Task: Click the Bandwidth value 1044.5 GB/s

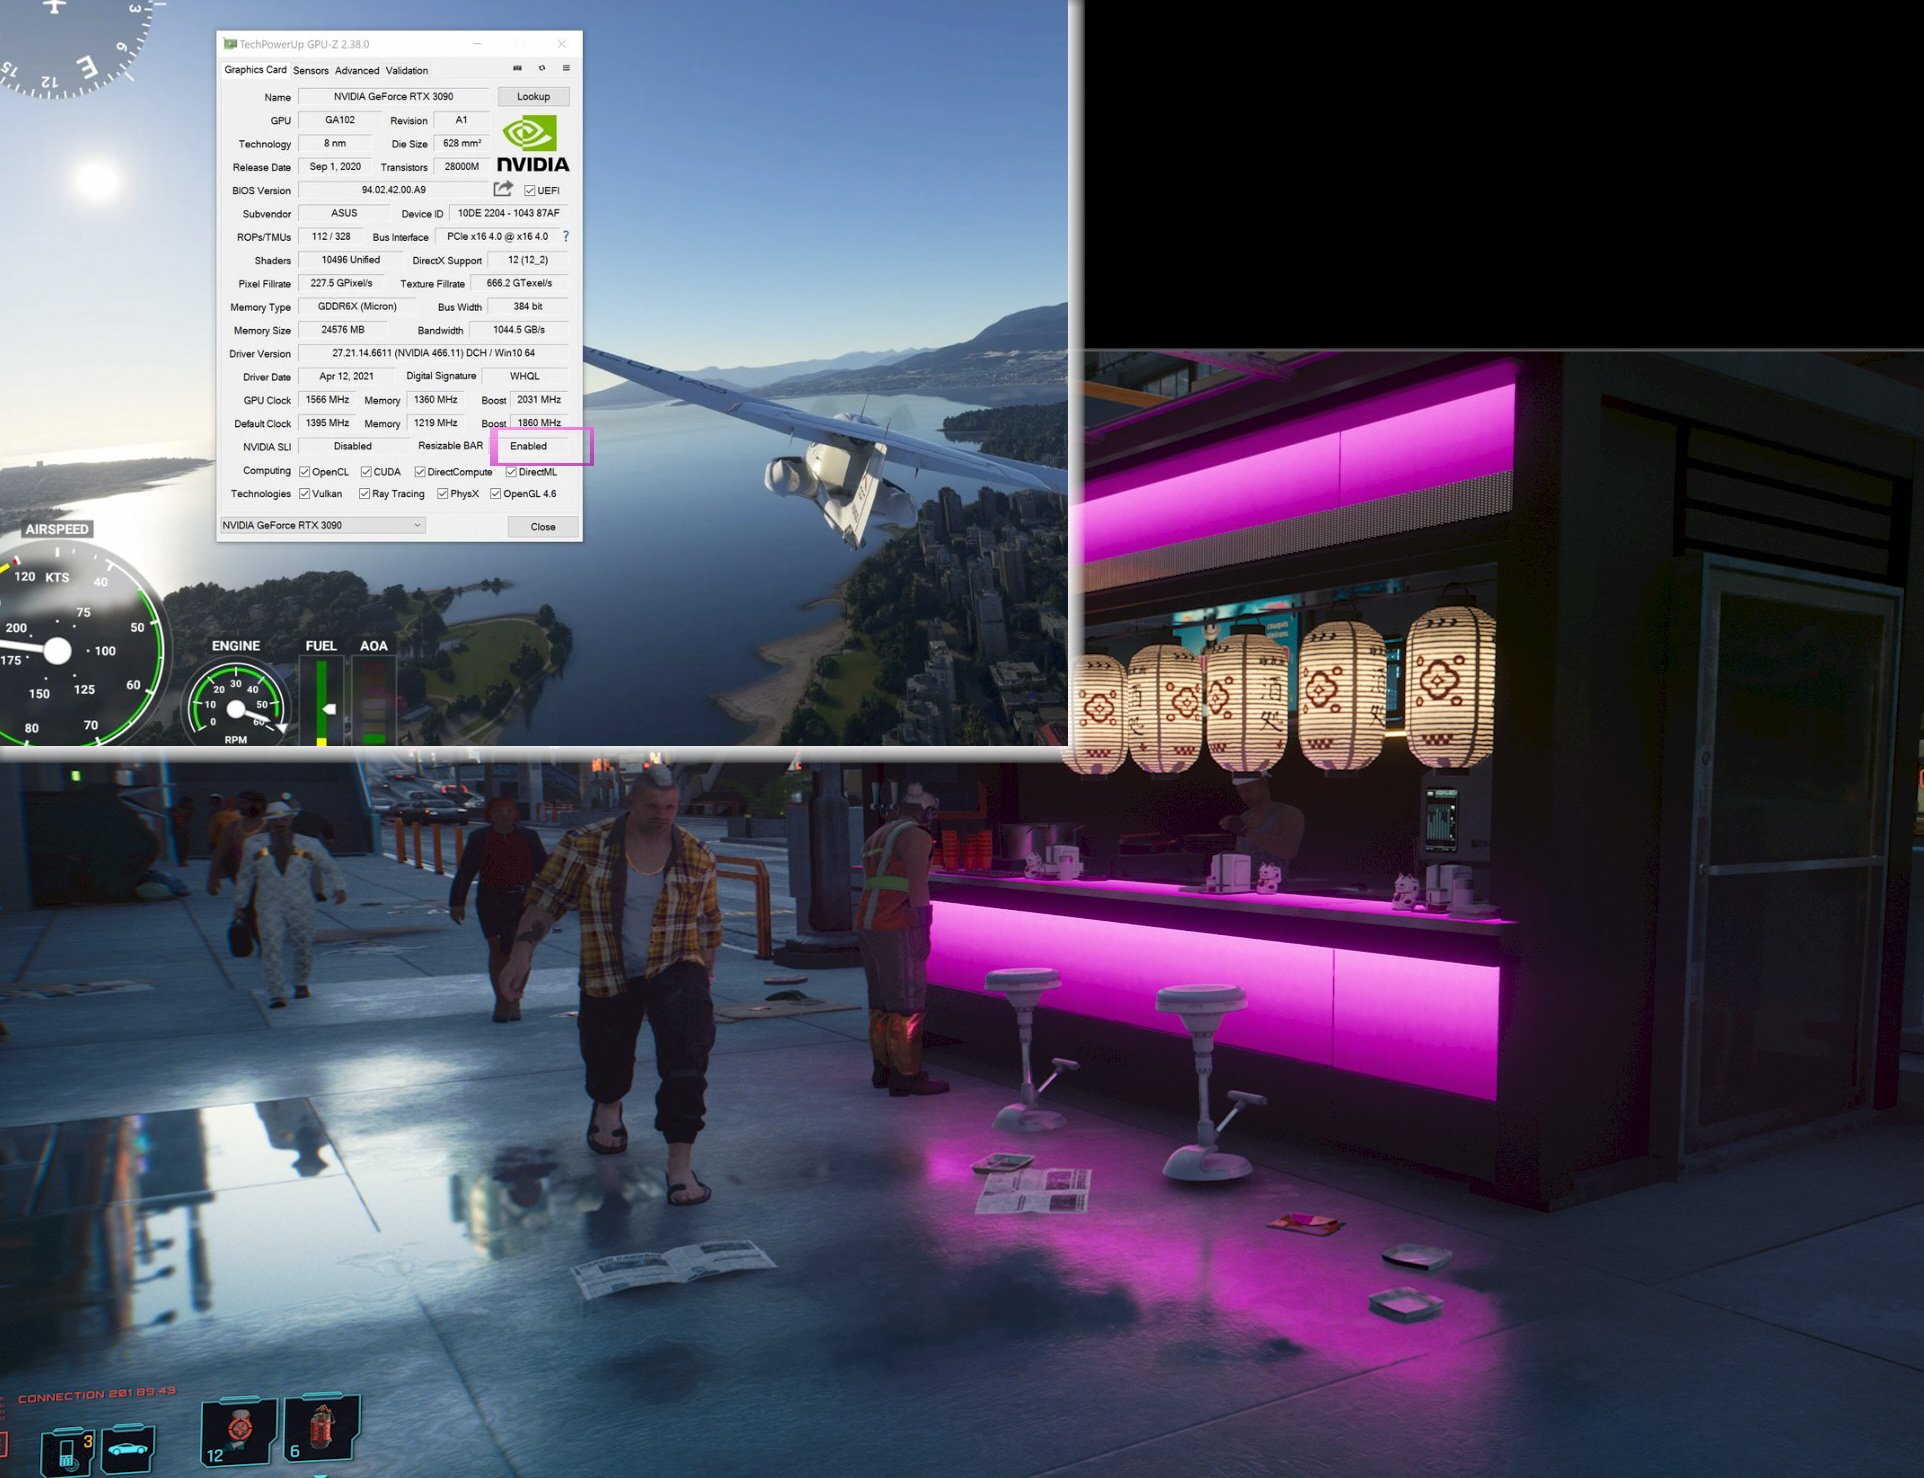Action: pyautogui.click(x=519, y=330)
